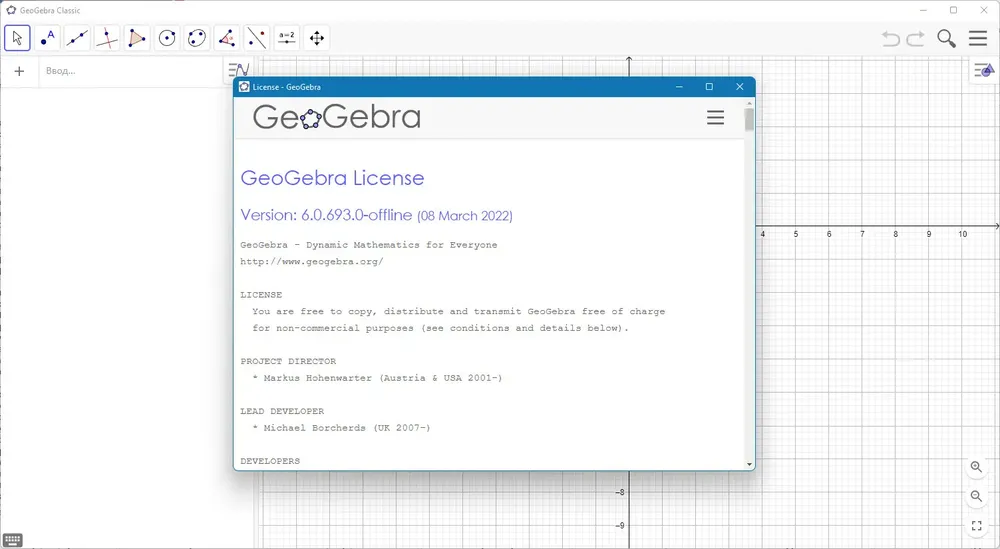The width and height of the screenshot is (1000, 549).
Task: Click the License window scrollbar thumb
Action: pyautogui.click(x=749, y=119)
